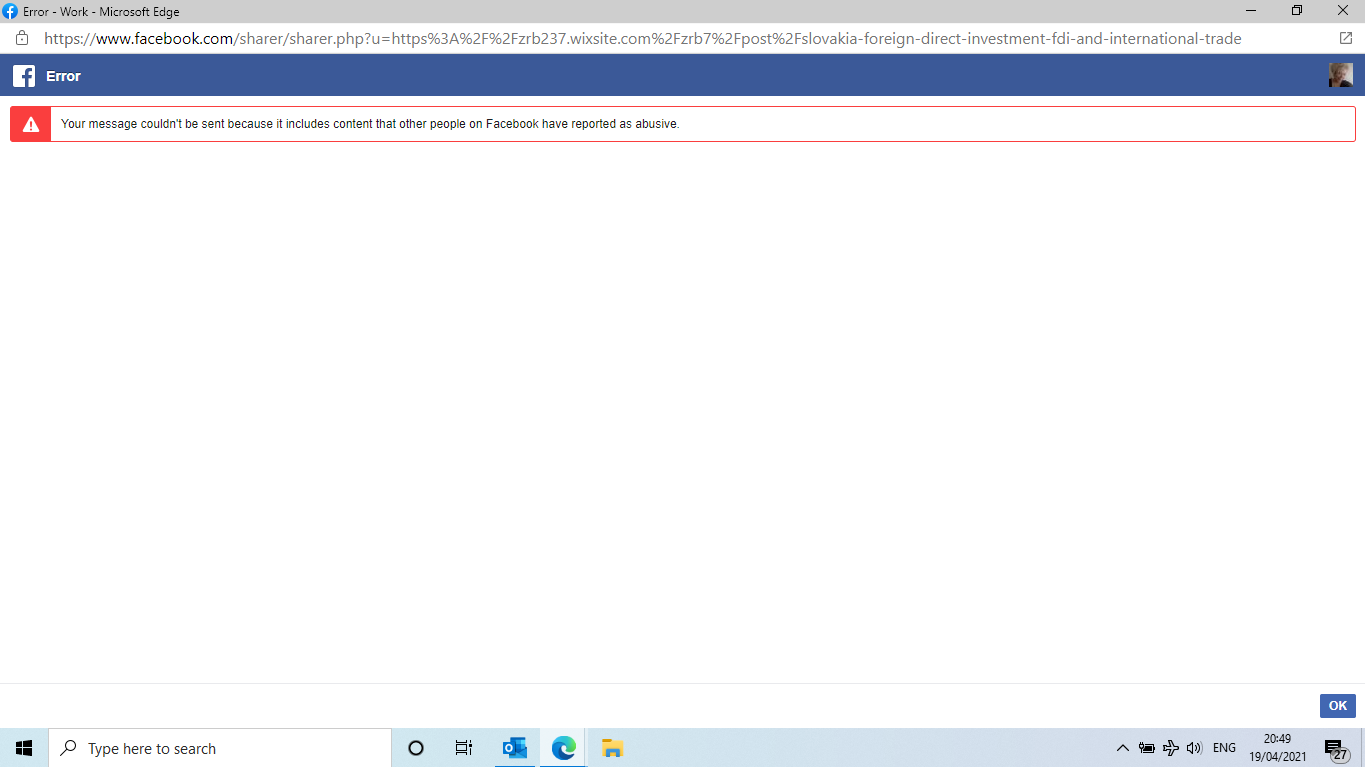Dismiss the error with the OK button

[x=1337, y=705]
